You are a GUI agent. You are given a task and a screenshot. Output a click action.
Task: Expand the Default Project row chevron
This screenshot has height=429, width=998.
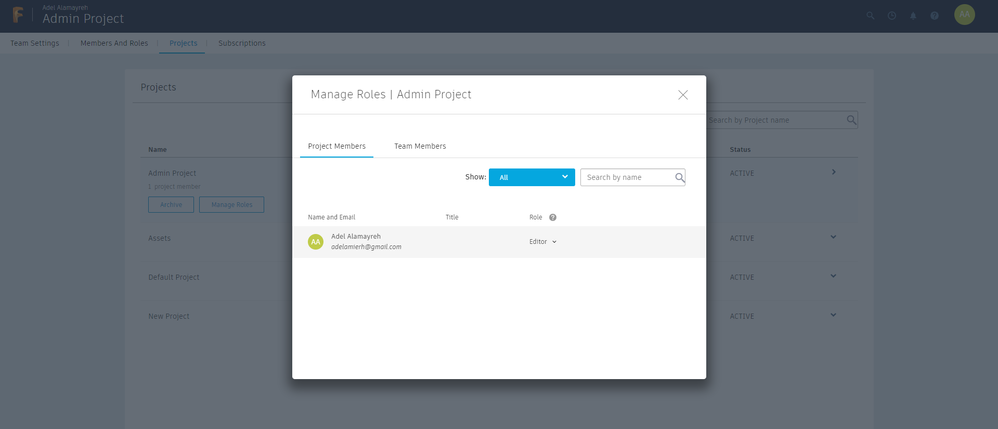pyautogui.click(x=834, y=276)
